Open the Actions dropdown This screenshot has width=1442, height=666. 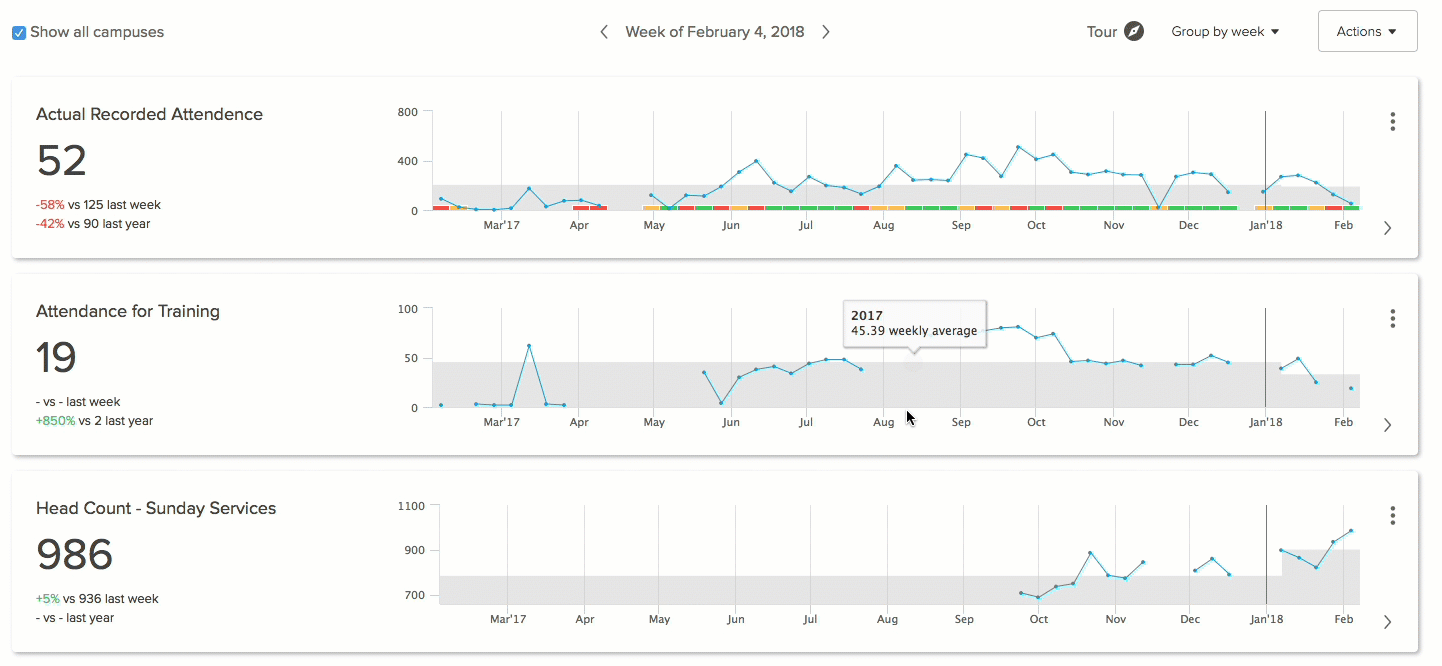pyautogui.click(x=1367, y=31)
